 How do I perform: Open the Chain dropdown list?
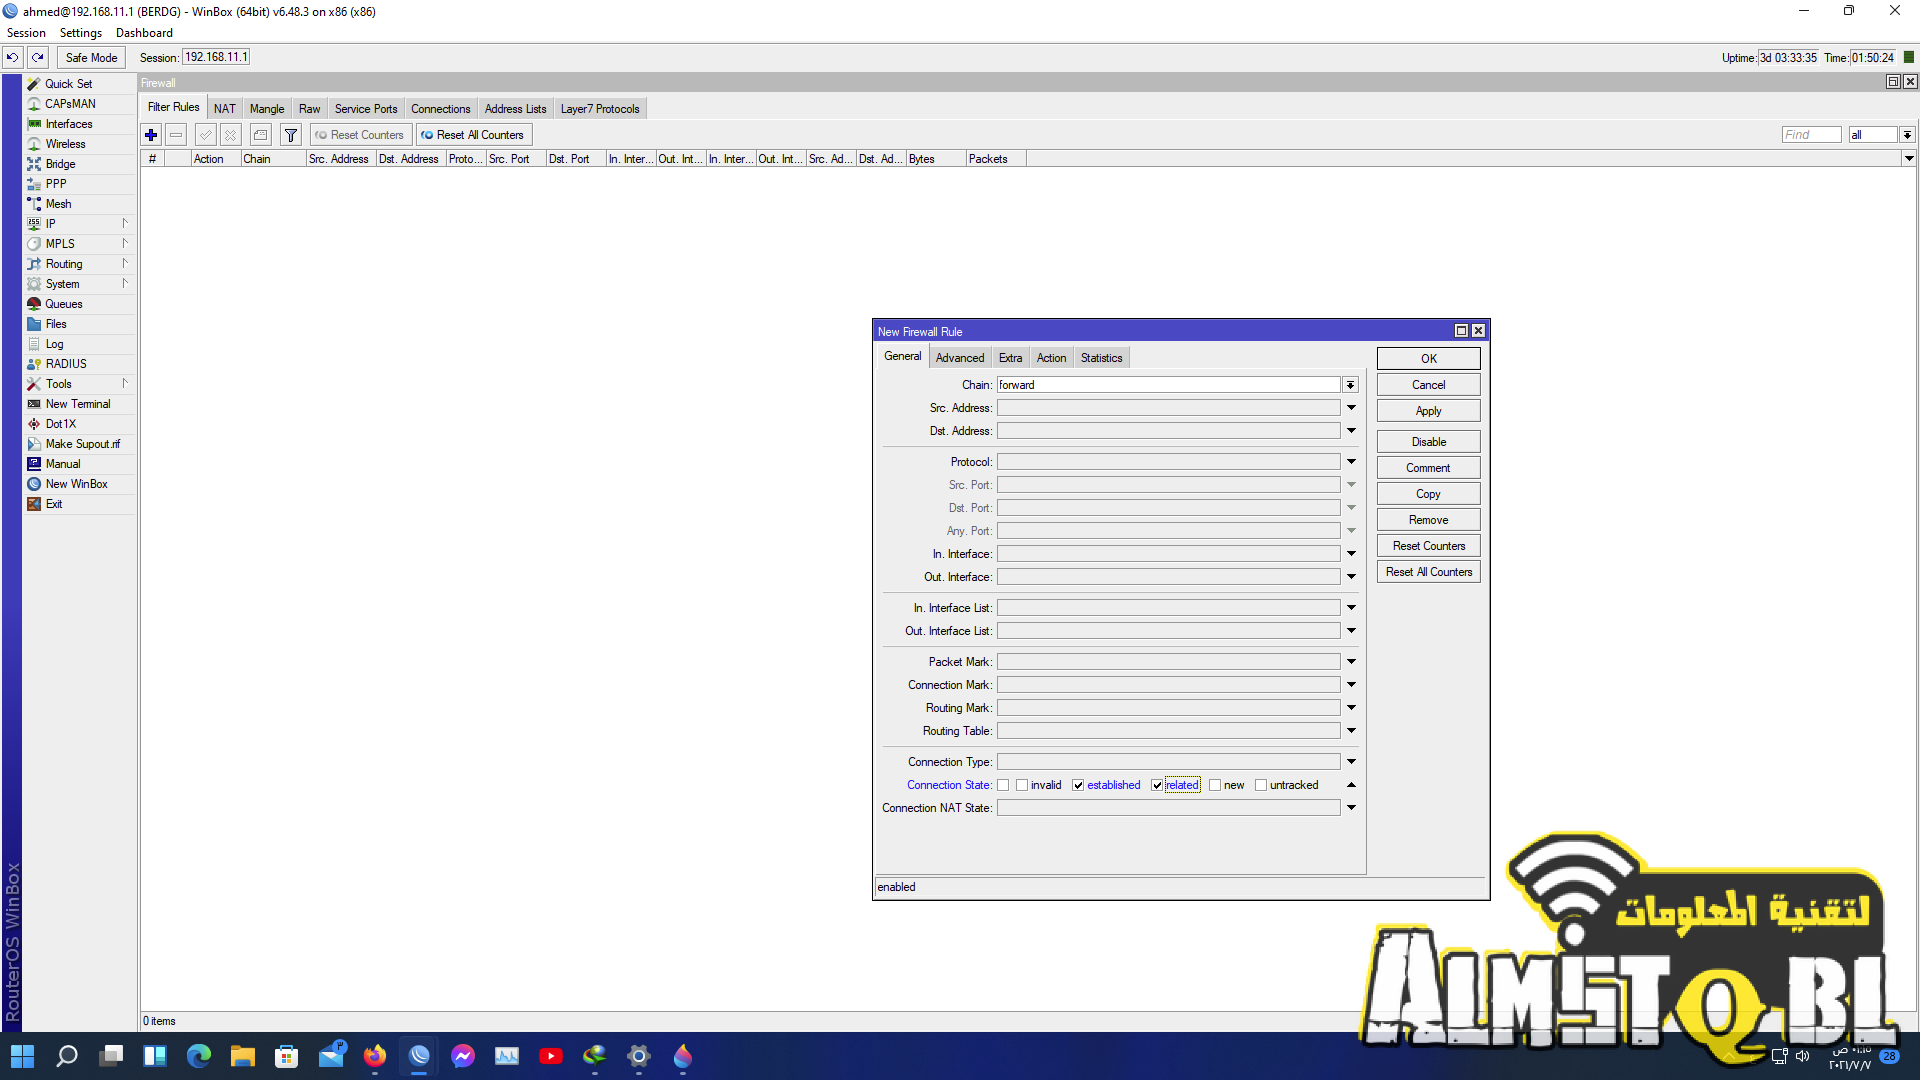click(1350, 385)
